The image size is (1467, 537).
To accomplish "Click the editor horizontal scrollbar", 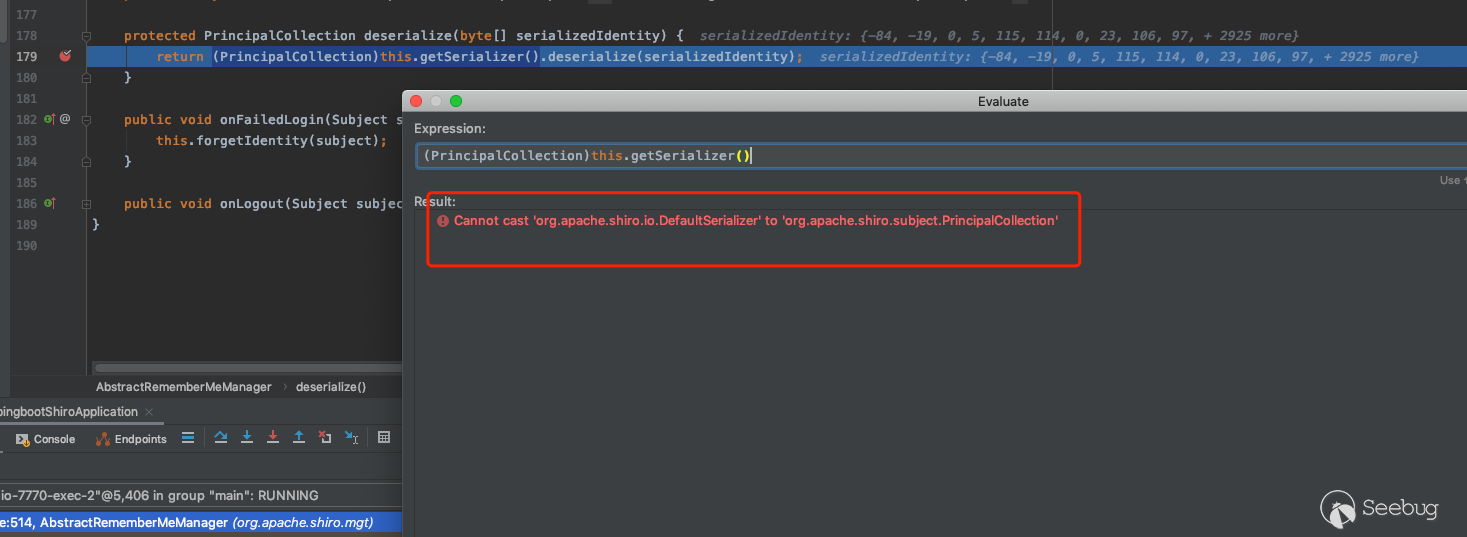I will click(x=247, y=368).
